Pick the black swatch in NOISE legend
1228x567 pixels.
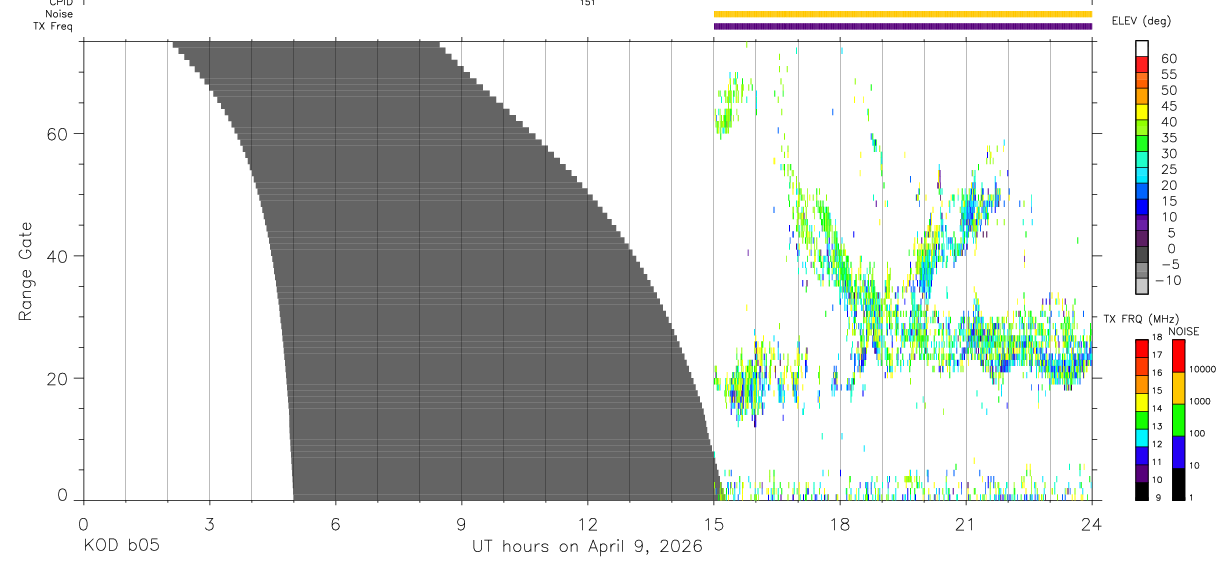1179,484
